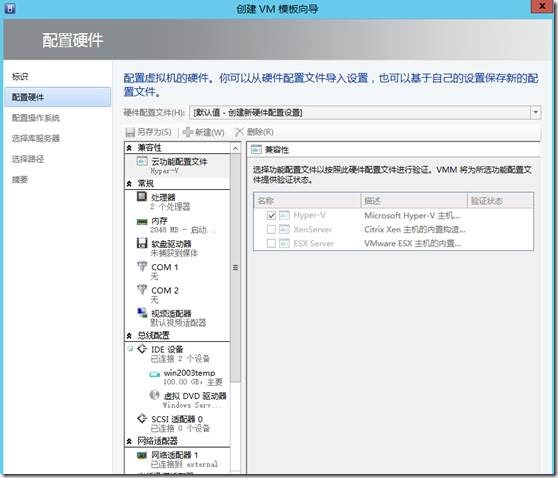Sort by 描述 column header

point(414,201)
